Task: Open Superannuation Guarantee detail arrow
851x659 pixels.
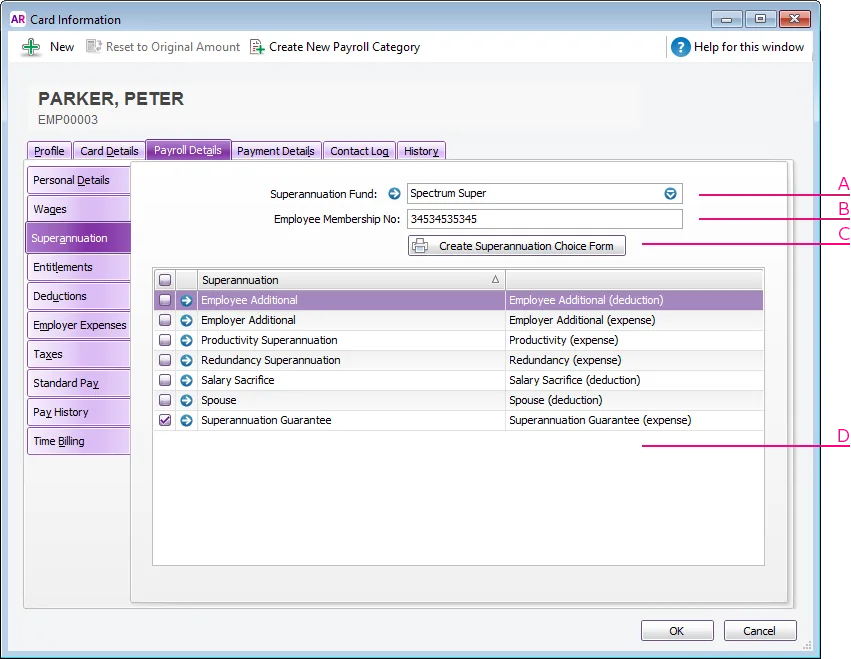Action: [186, 421]
